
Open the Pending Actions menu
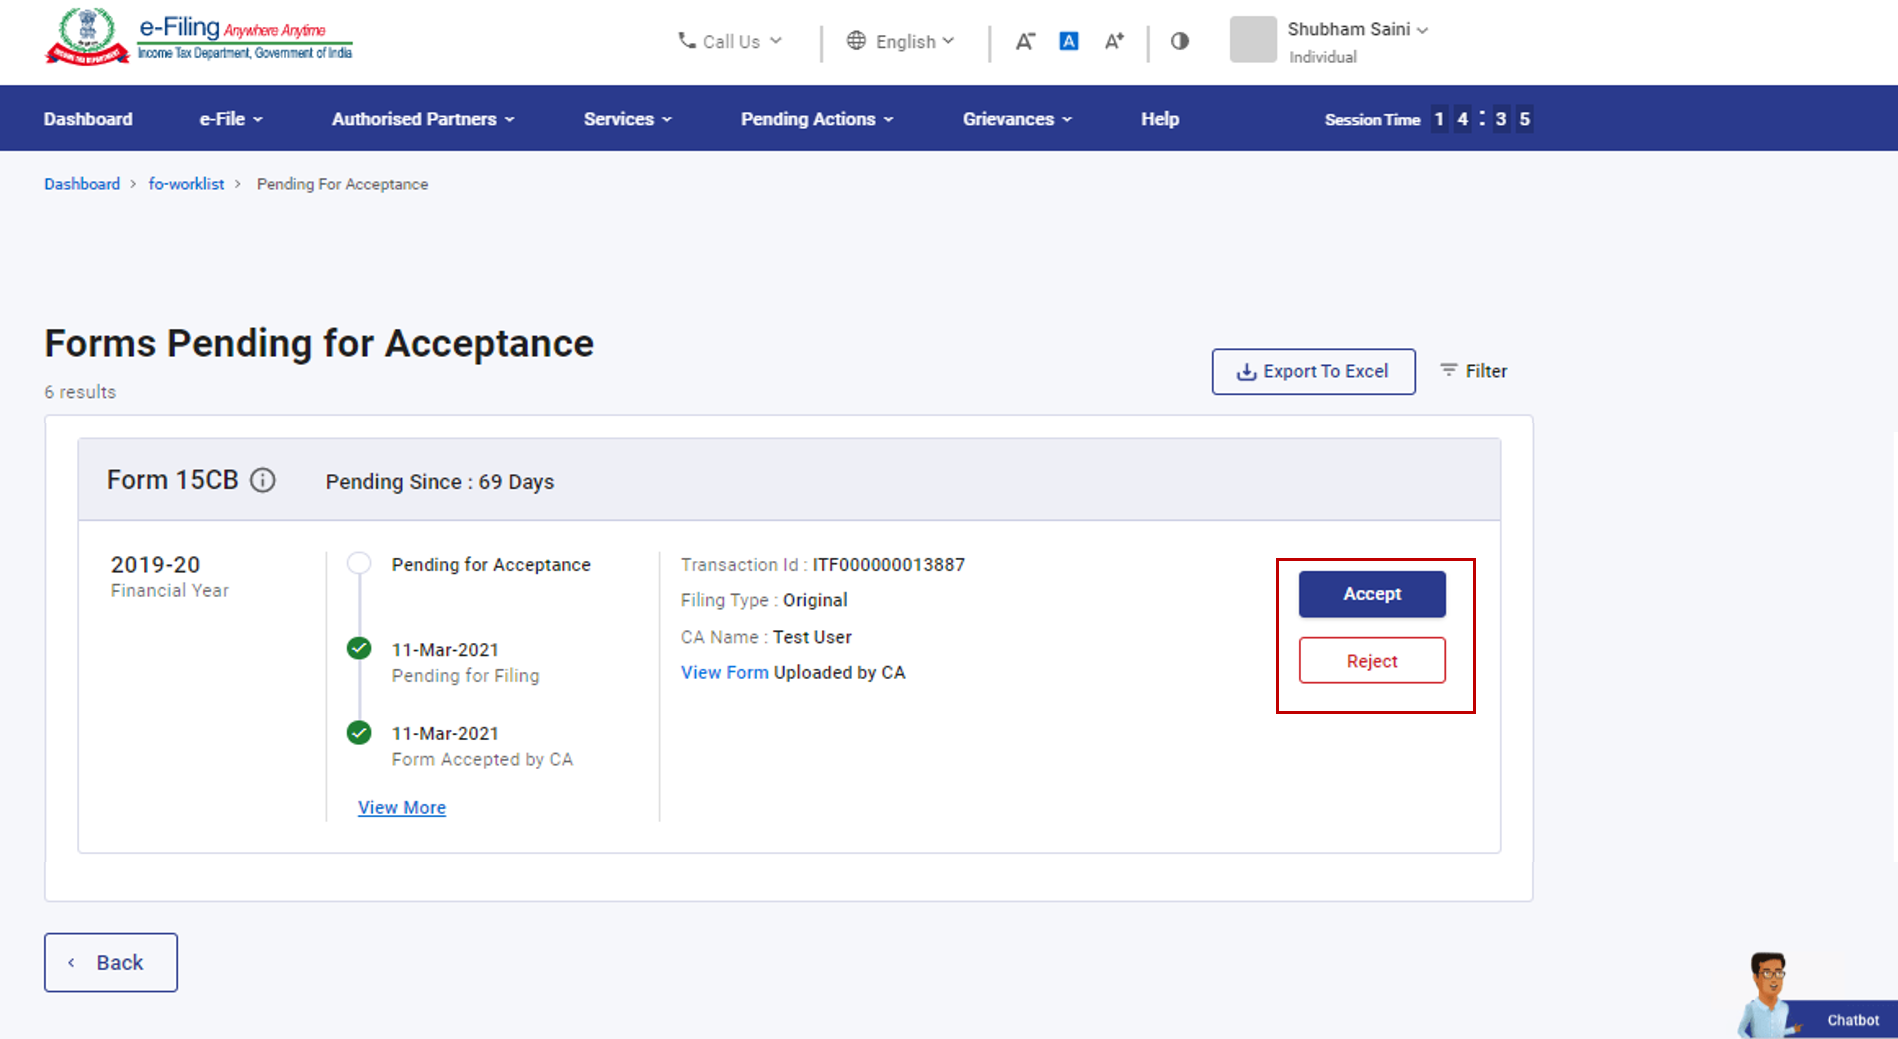pyautogui.click(x=817, y=119)
